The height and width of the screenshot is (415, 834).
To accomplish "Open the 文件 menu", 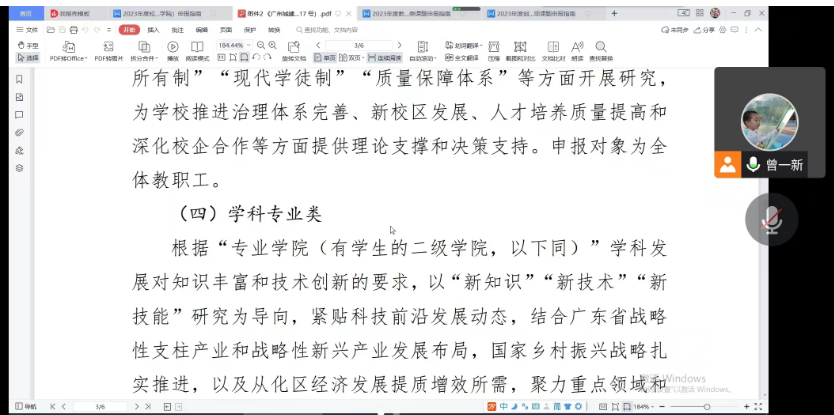I will 30,30.
